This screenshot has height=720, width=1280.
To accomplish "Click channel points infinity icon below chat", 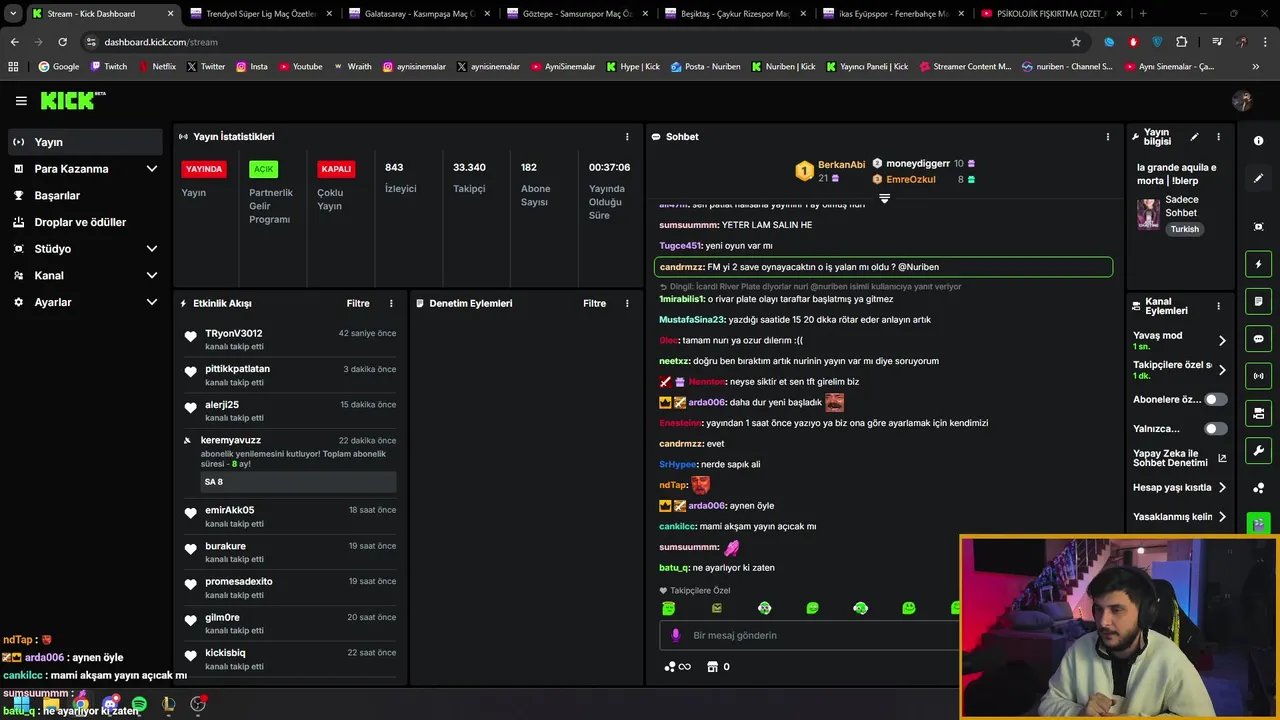I will 677,667.
